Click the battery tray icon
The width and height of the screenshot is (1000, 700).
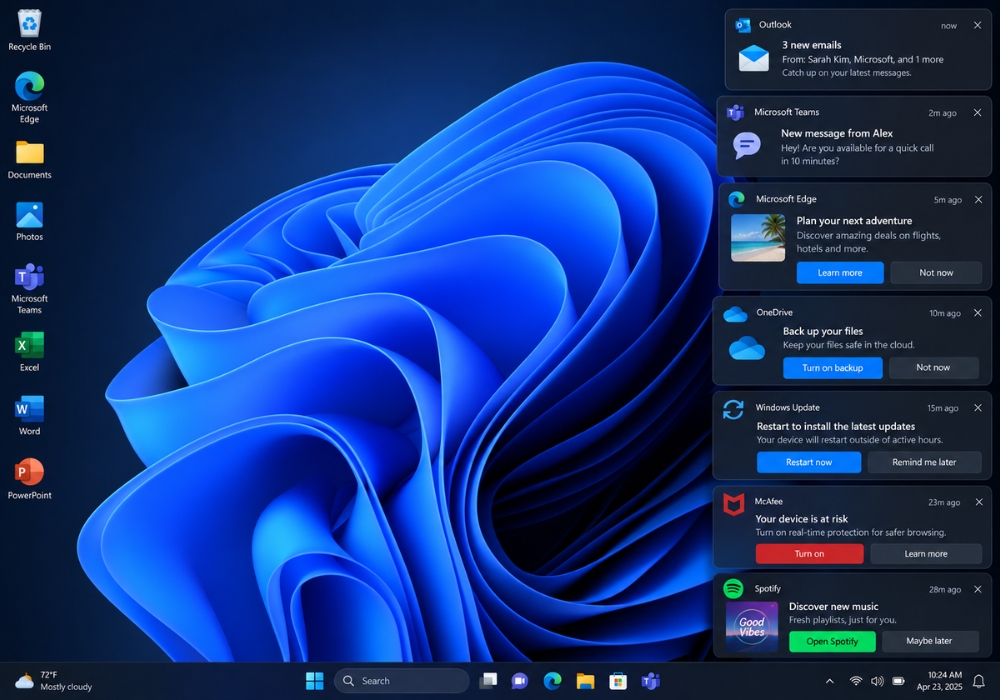[x=899, y=681]
